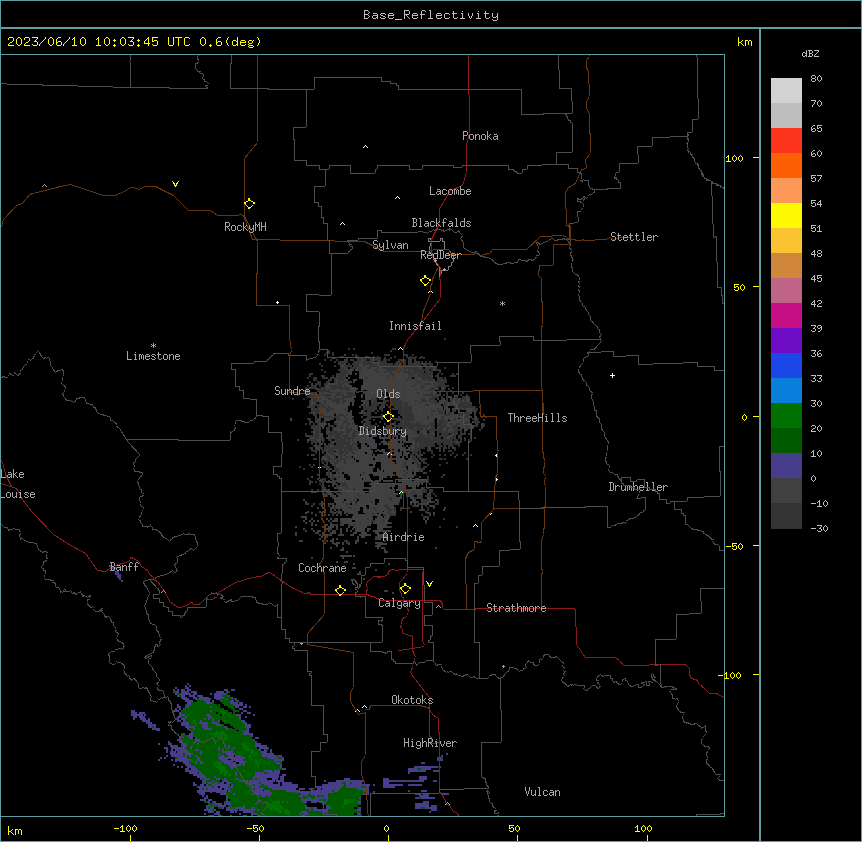
Task: Select the Innisfail label
Action: [415, 326]
